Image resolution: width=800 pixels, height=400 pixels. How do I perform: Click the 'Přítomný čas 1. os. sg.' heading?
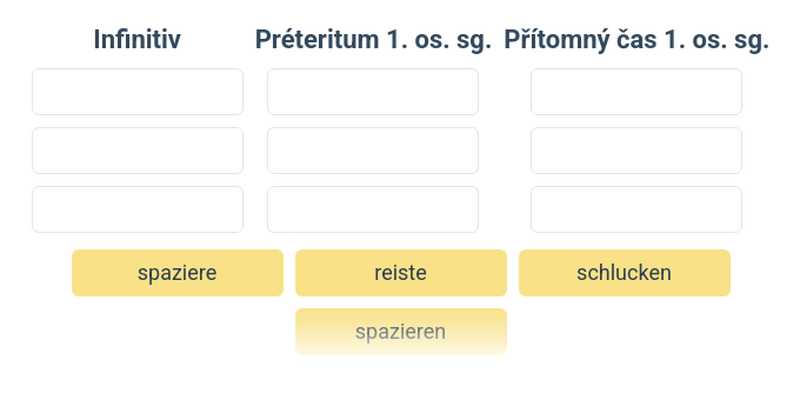636,40
